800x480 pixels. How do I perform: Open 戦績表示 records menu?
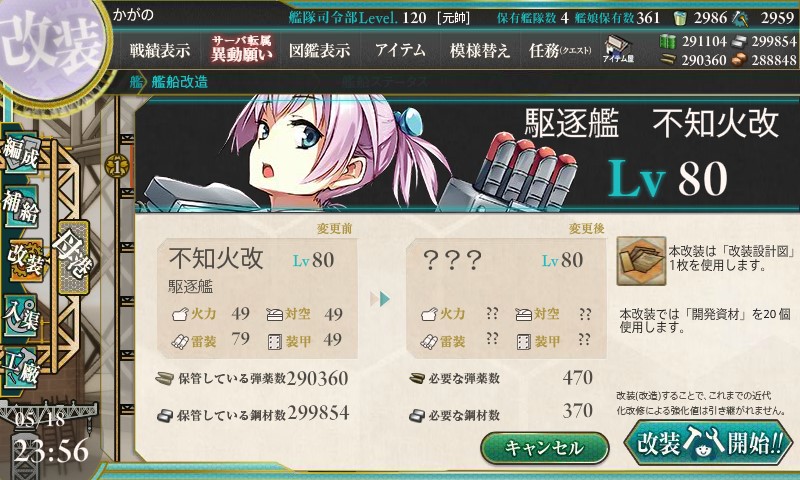(x=160, y=50)
